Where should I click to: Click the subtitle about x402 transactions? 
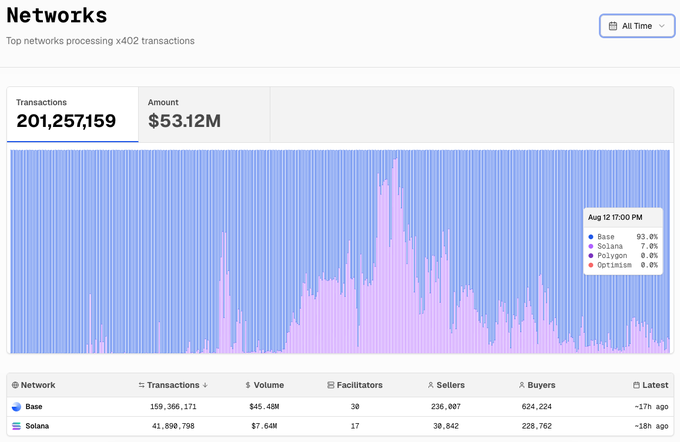click(100, 41)
